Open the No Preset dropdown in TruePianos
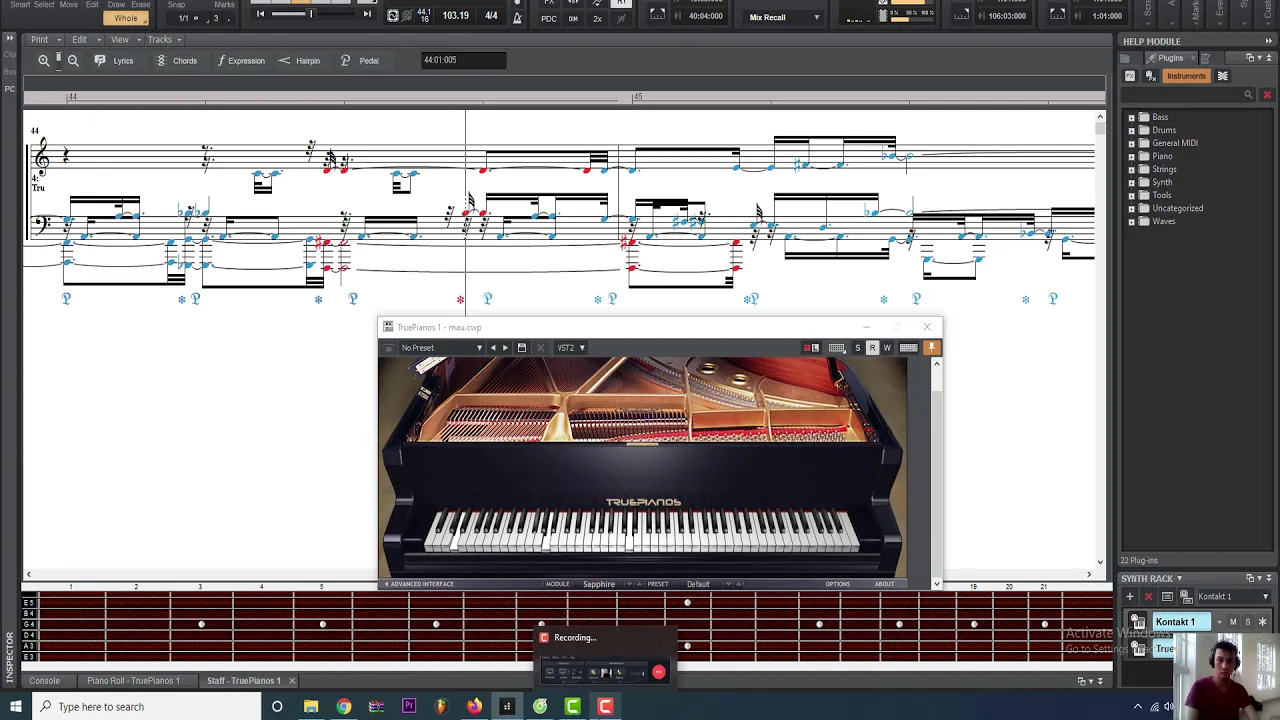Screen dimensions: 1280x720 click(x=441, y=348)
